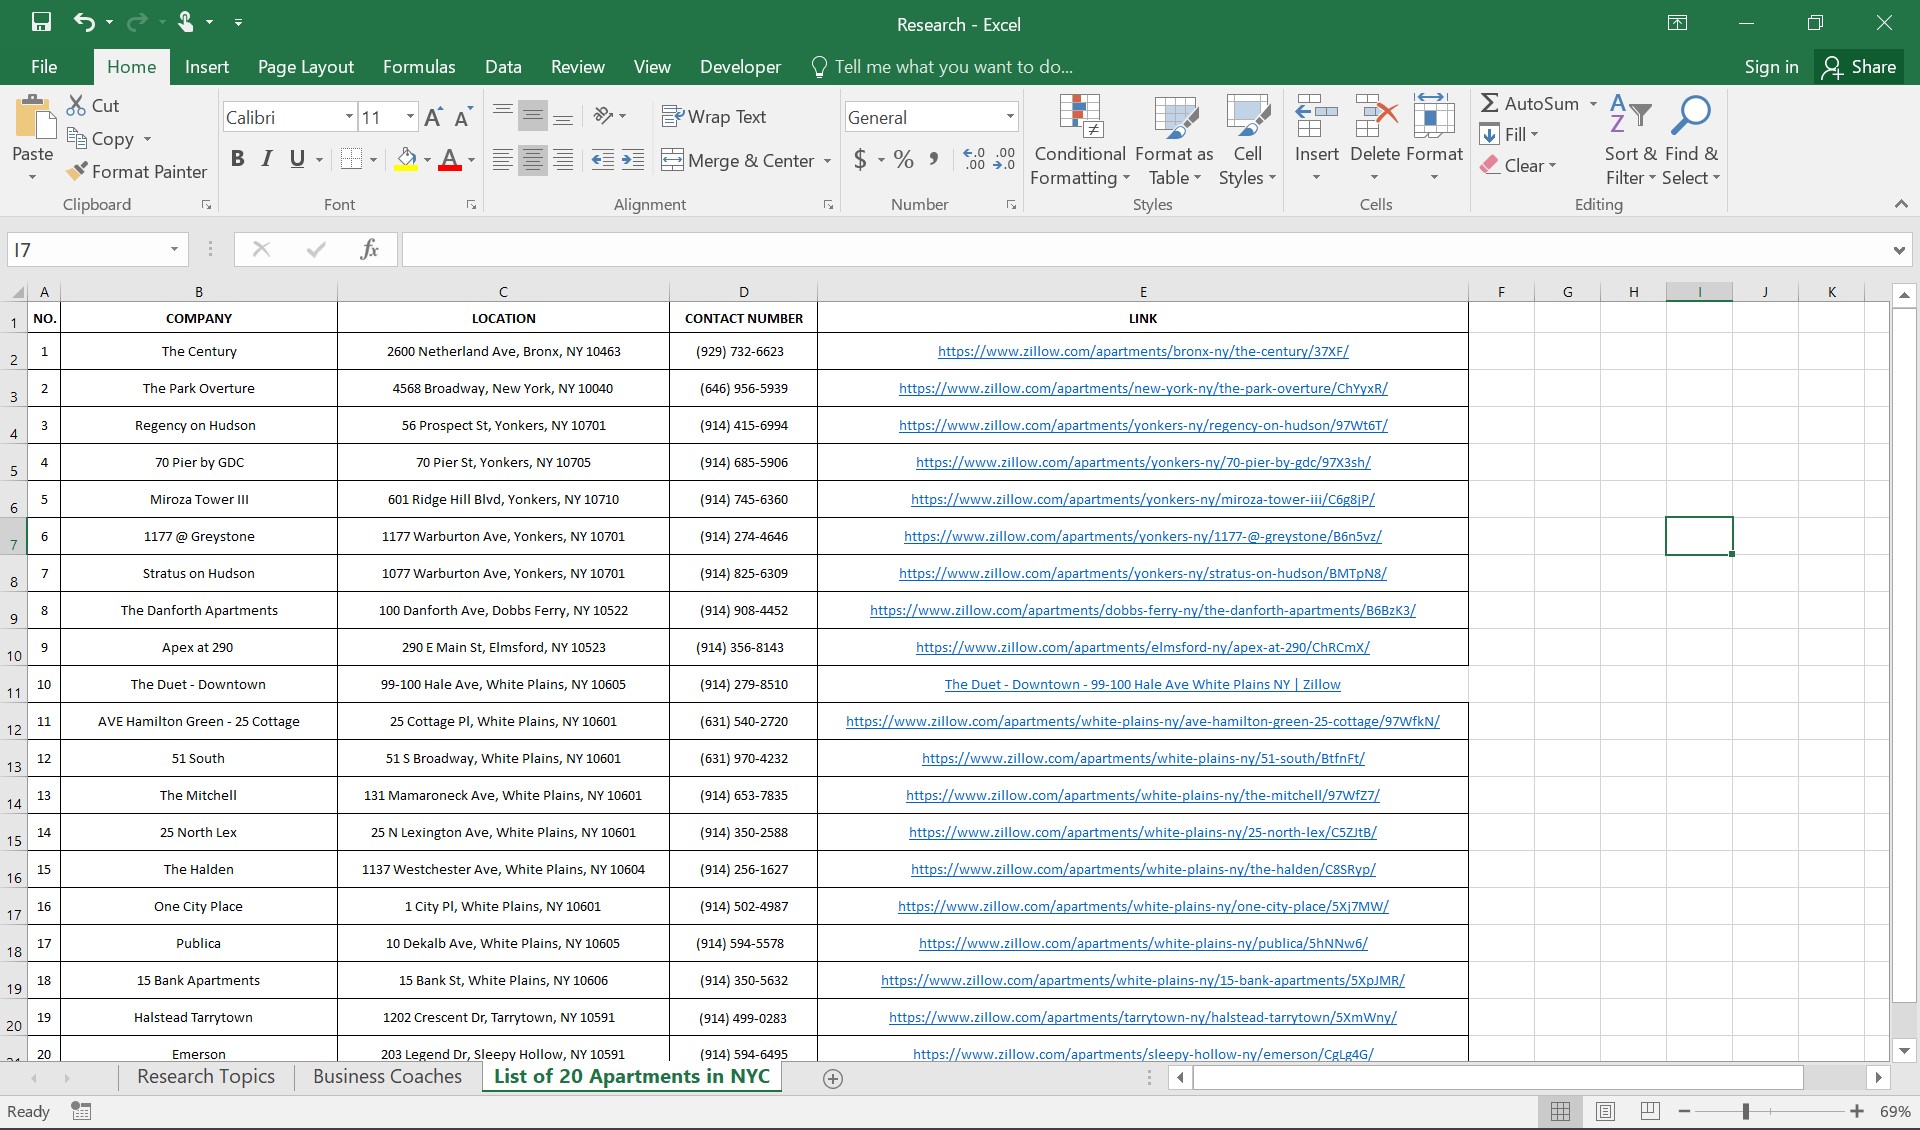This screenshot has height=1130, width=1920.
Task: Open The Century zillow link
Action: [1143, 352]
